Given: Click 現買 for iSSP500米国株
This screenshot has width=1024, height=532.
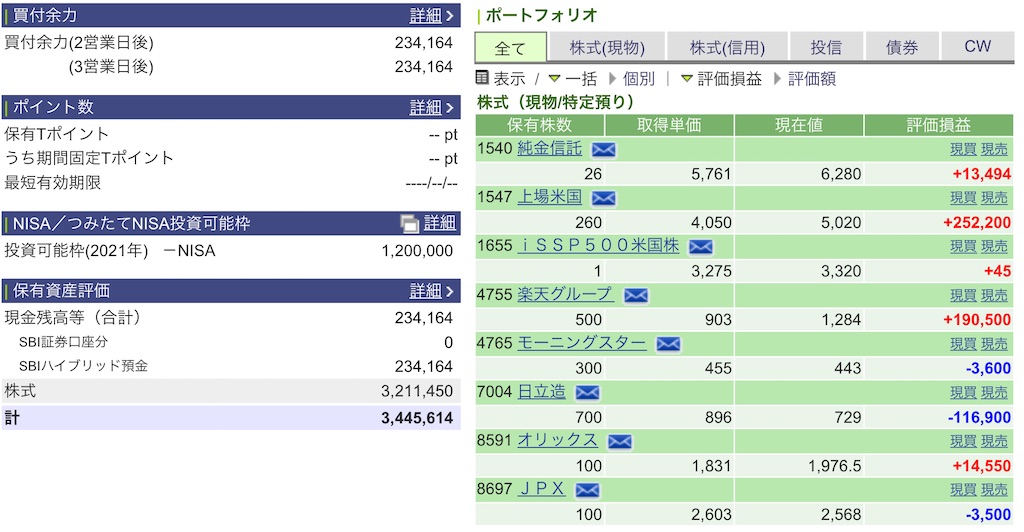Looking at the screenshot, I should (963, 247).
